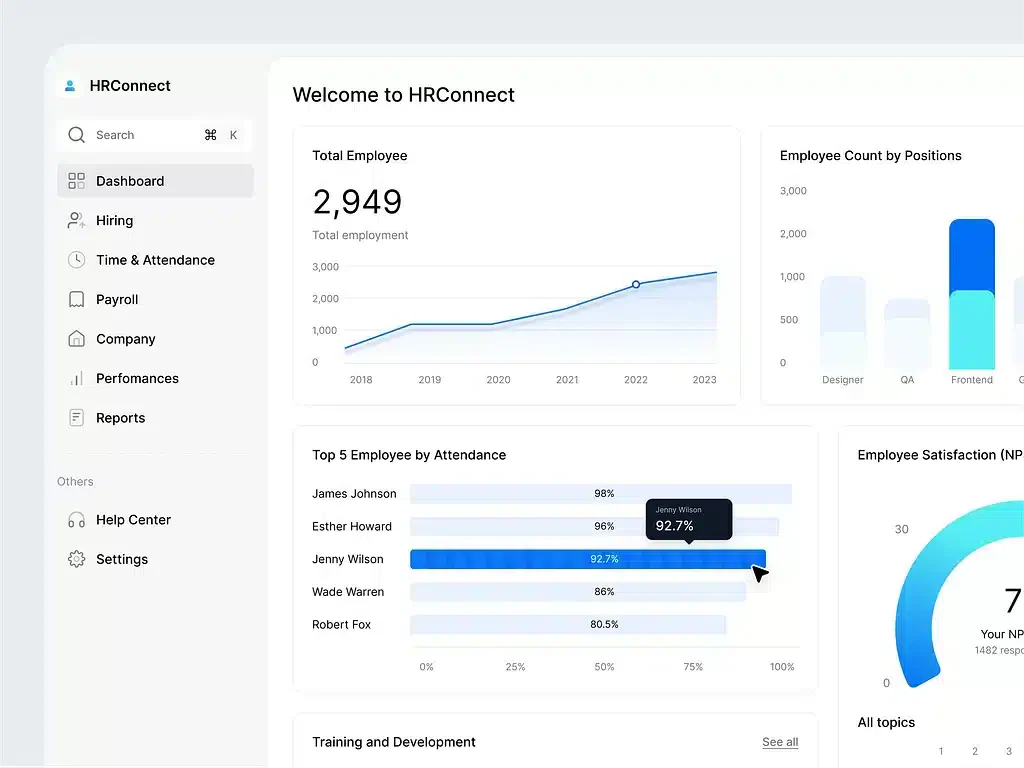Click Esther Howard's 96% attendance bar
The width and height of the screenshot is (1024, 768).
(x=594, y=526)
